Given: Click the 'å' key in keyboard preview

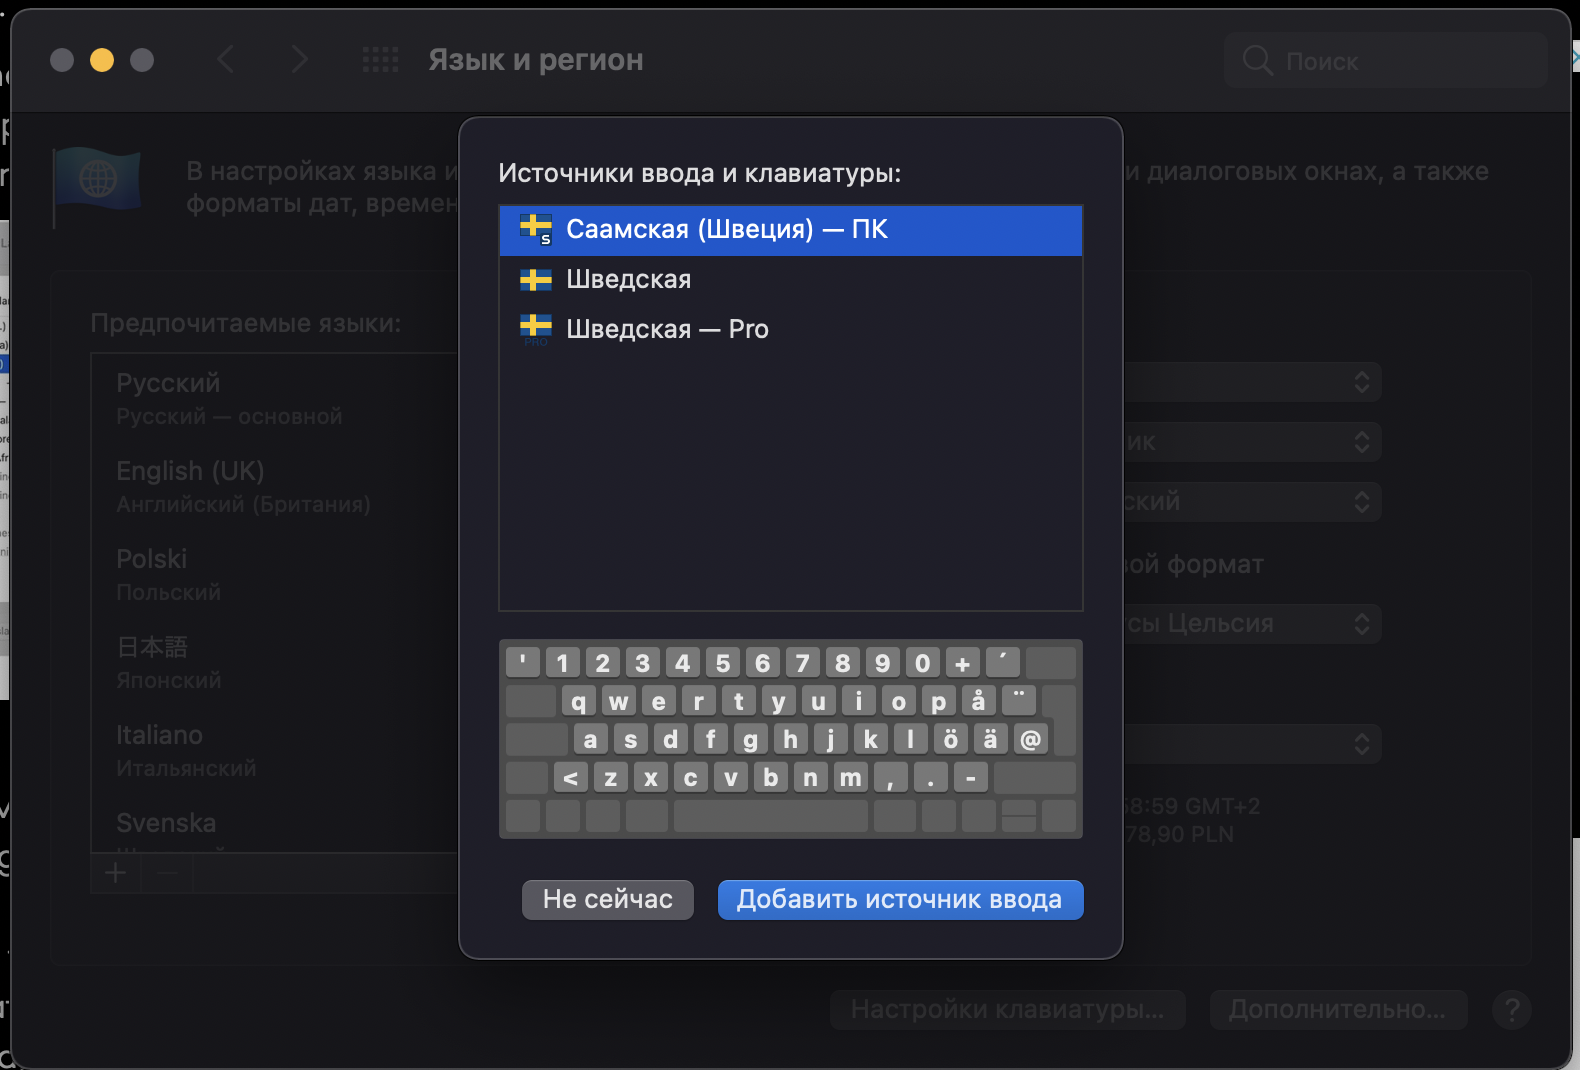Looking at the screenshot, I should [x=978, y=701].
